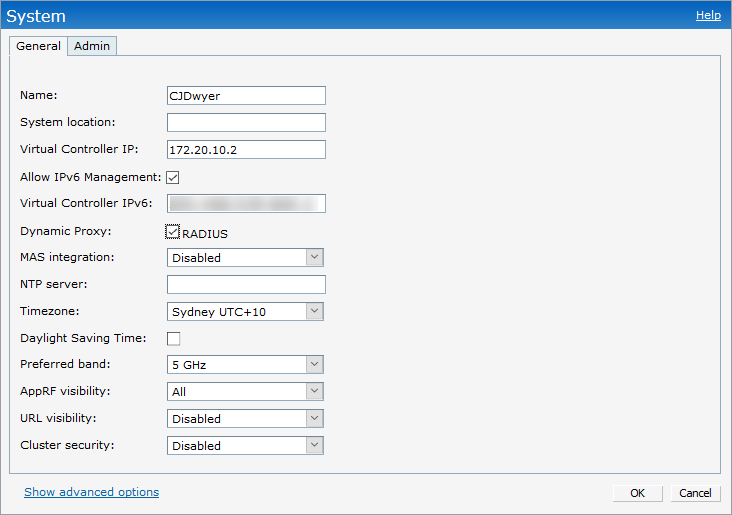
Task: Click Show advanced options link
Action: point(91,492)
